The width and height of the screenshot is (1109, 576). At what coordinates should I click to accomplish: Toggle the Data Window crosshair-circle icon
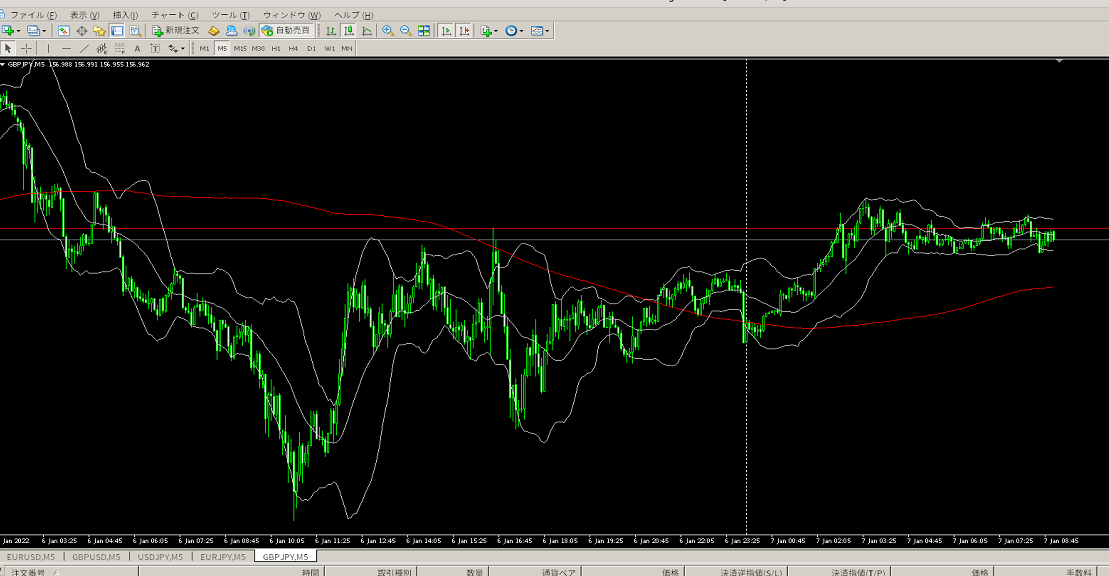point(82,30)
